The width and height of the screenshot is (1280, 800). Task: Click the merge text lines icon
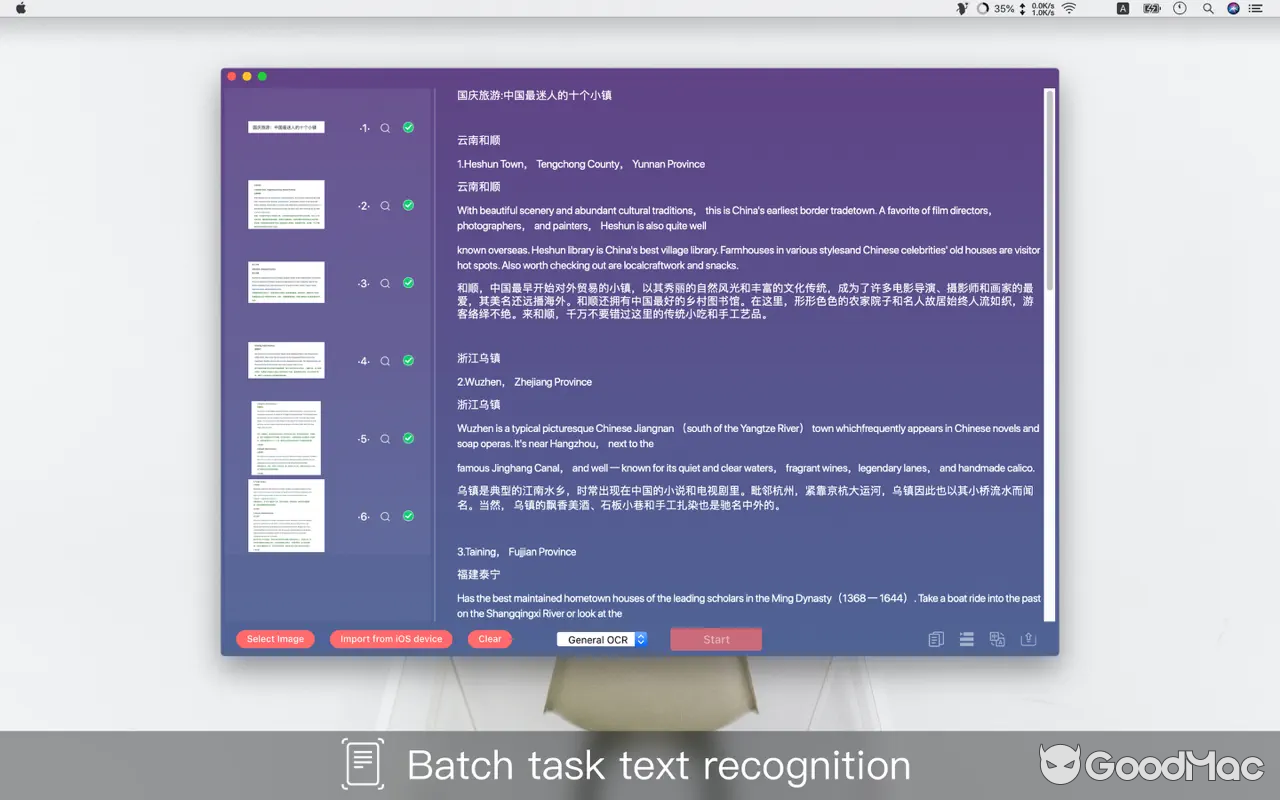pyautogui.click(x=966, y=638)
